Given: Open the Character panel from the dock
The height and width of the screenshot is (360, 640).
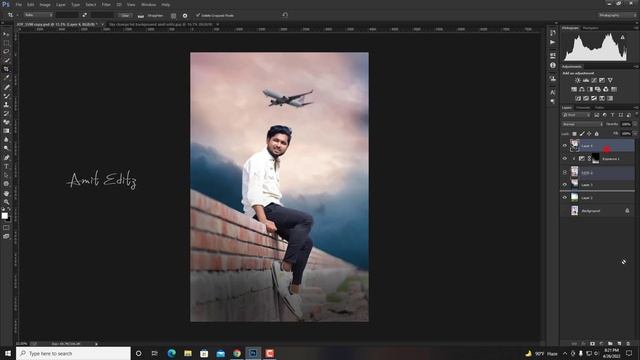Looking at the screenshot, I should pyautogui.click(x=553, y=93).
